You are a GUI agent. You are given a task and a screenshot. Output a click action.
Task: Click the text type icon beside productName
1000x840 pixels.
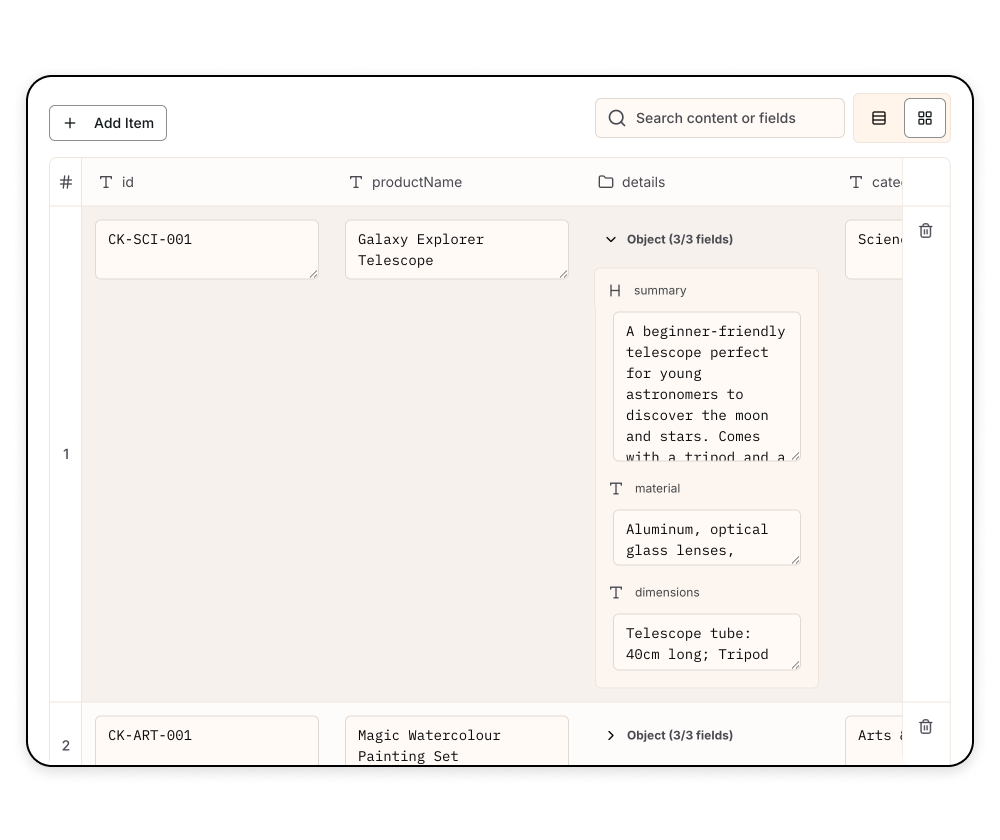[356, 182]
